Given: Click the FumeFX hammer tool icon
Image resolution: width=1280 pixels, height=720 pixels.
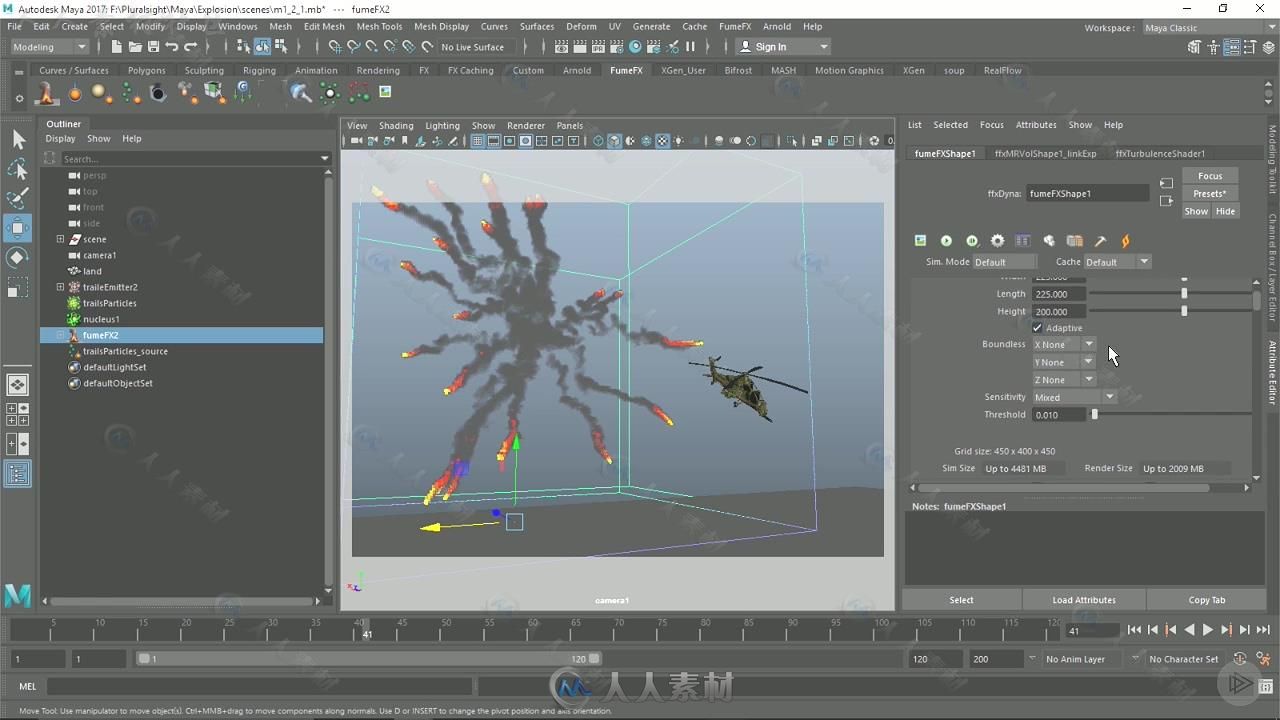Looking at the screenshot, I should point(1100,241).
